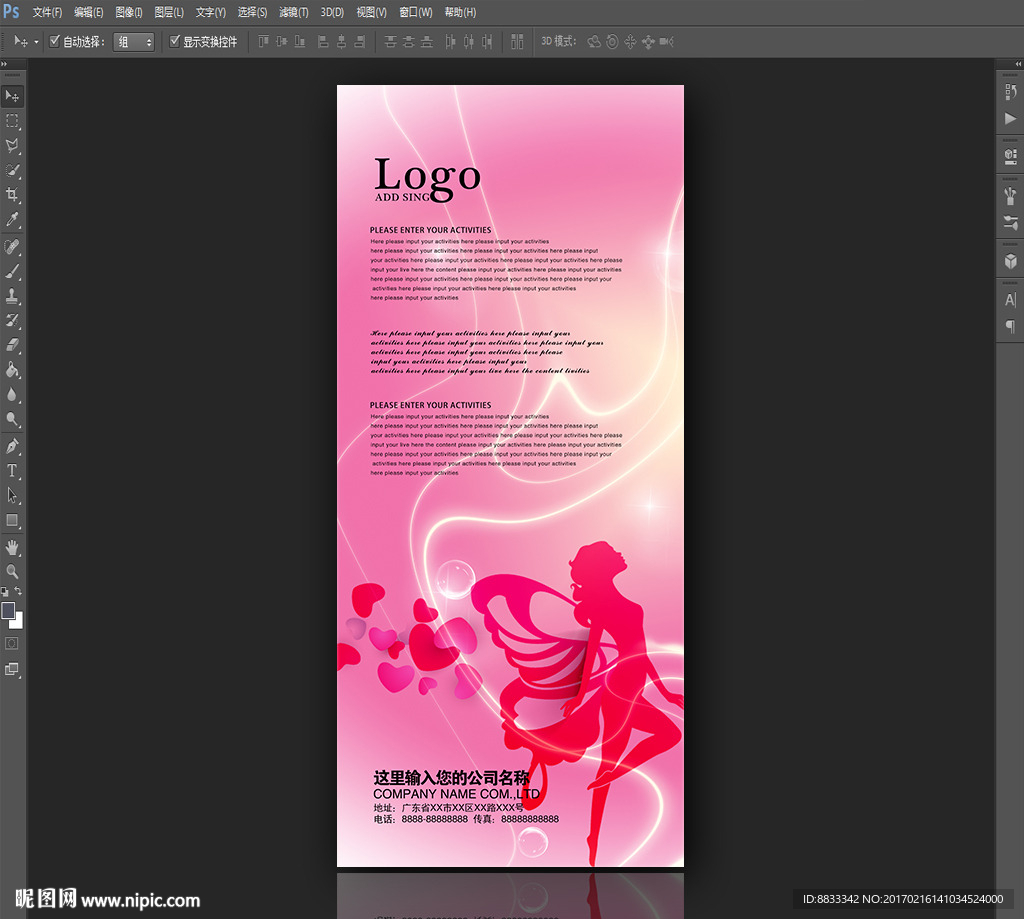Pick the Horizontal Type tool

tap(12, 470)
